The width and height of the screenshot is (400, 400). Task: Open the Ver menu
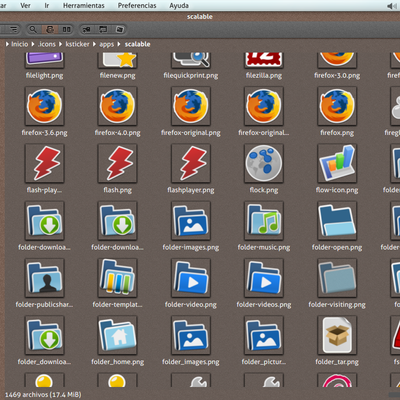tap(25, 5)
